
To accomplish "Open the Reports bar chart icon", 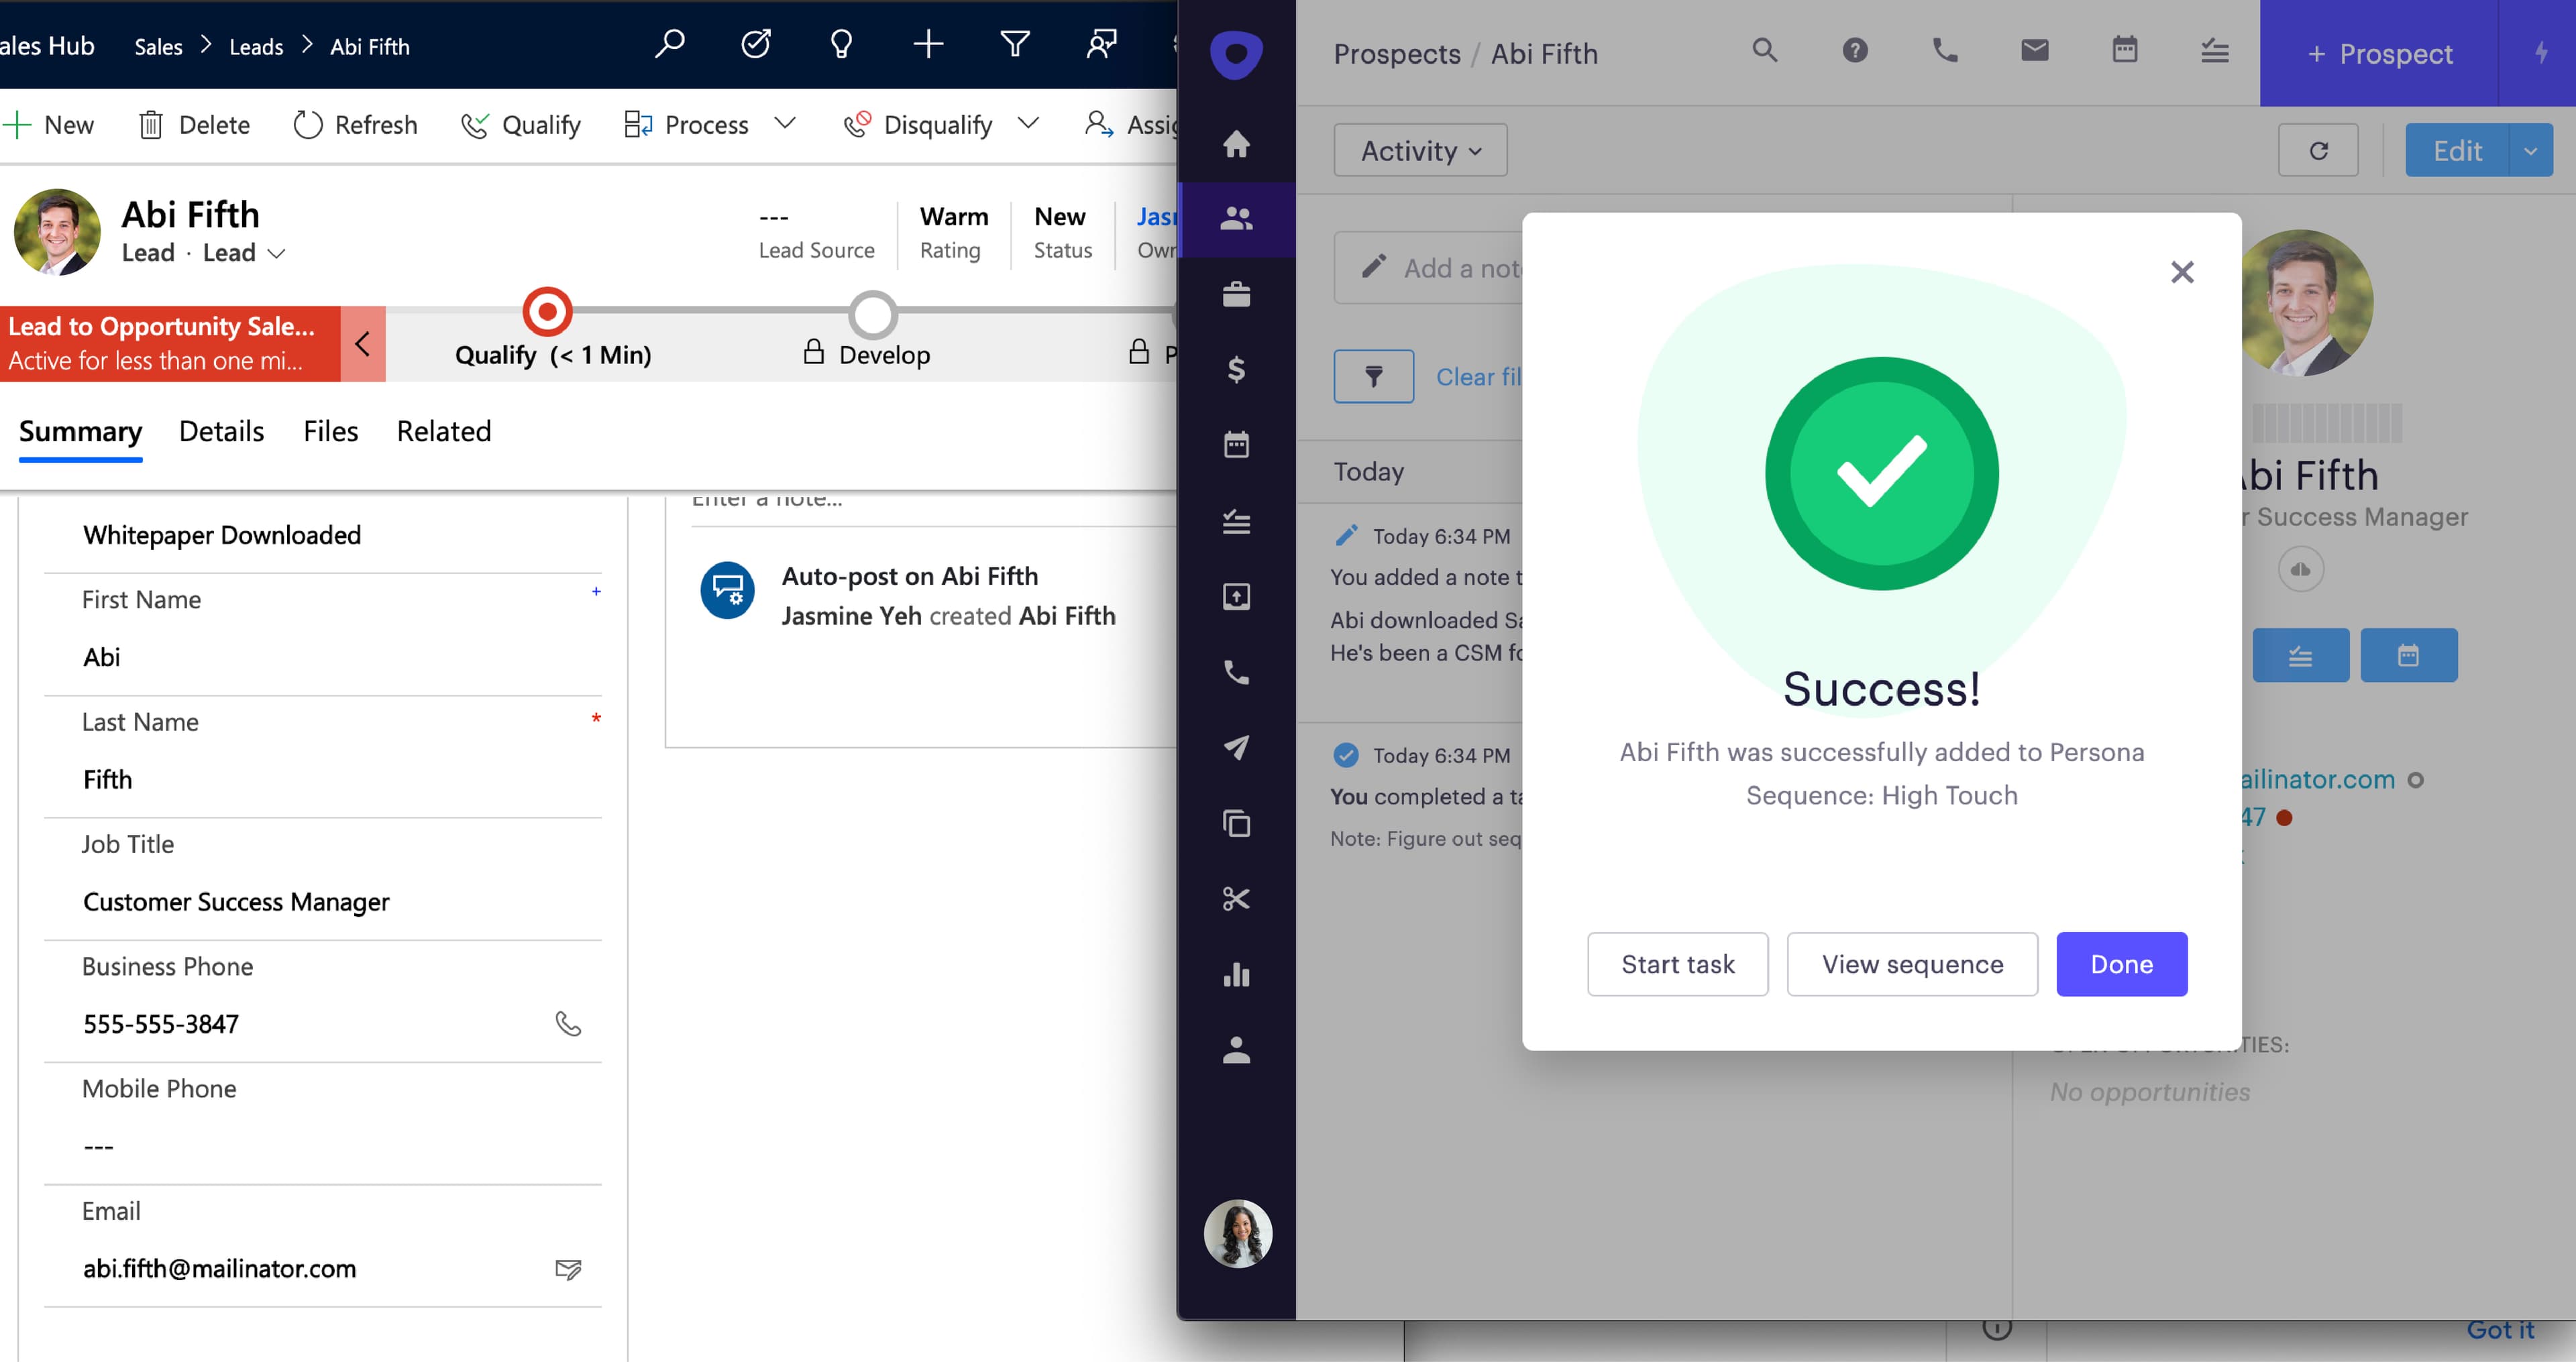I will coord(1236,975).
